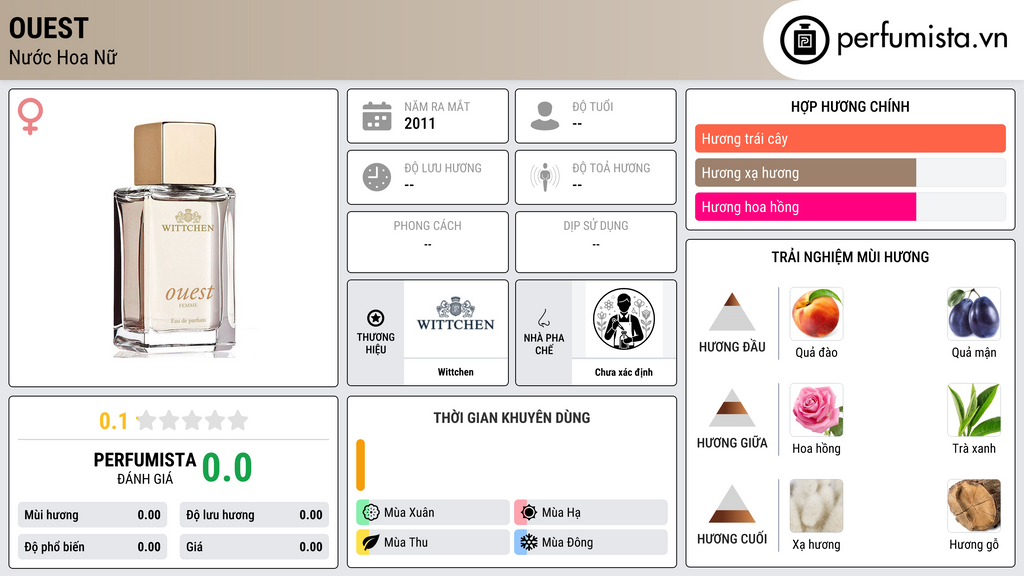Click the Nước Hoa Nữ subtitle
Screen dimensions: 1024x576
tap(63, 57)
